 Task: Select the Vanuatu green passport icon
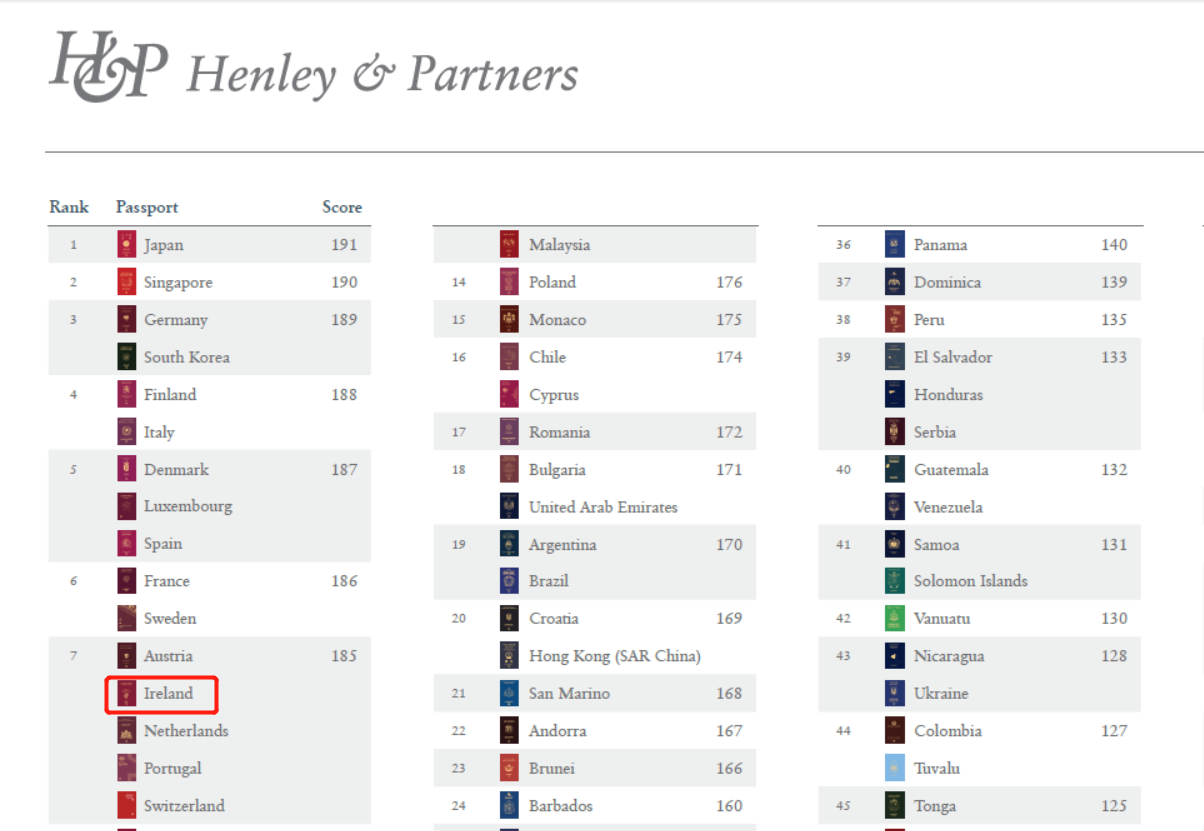pyautogui.click(x=895, y=618)
